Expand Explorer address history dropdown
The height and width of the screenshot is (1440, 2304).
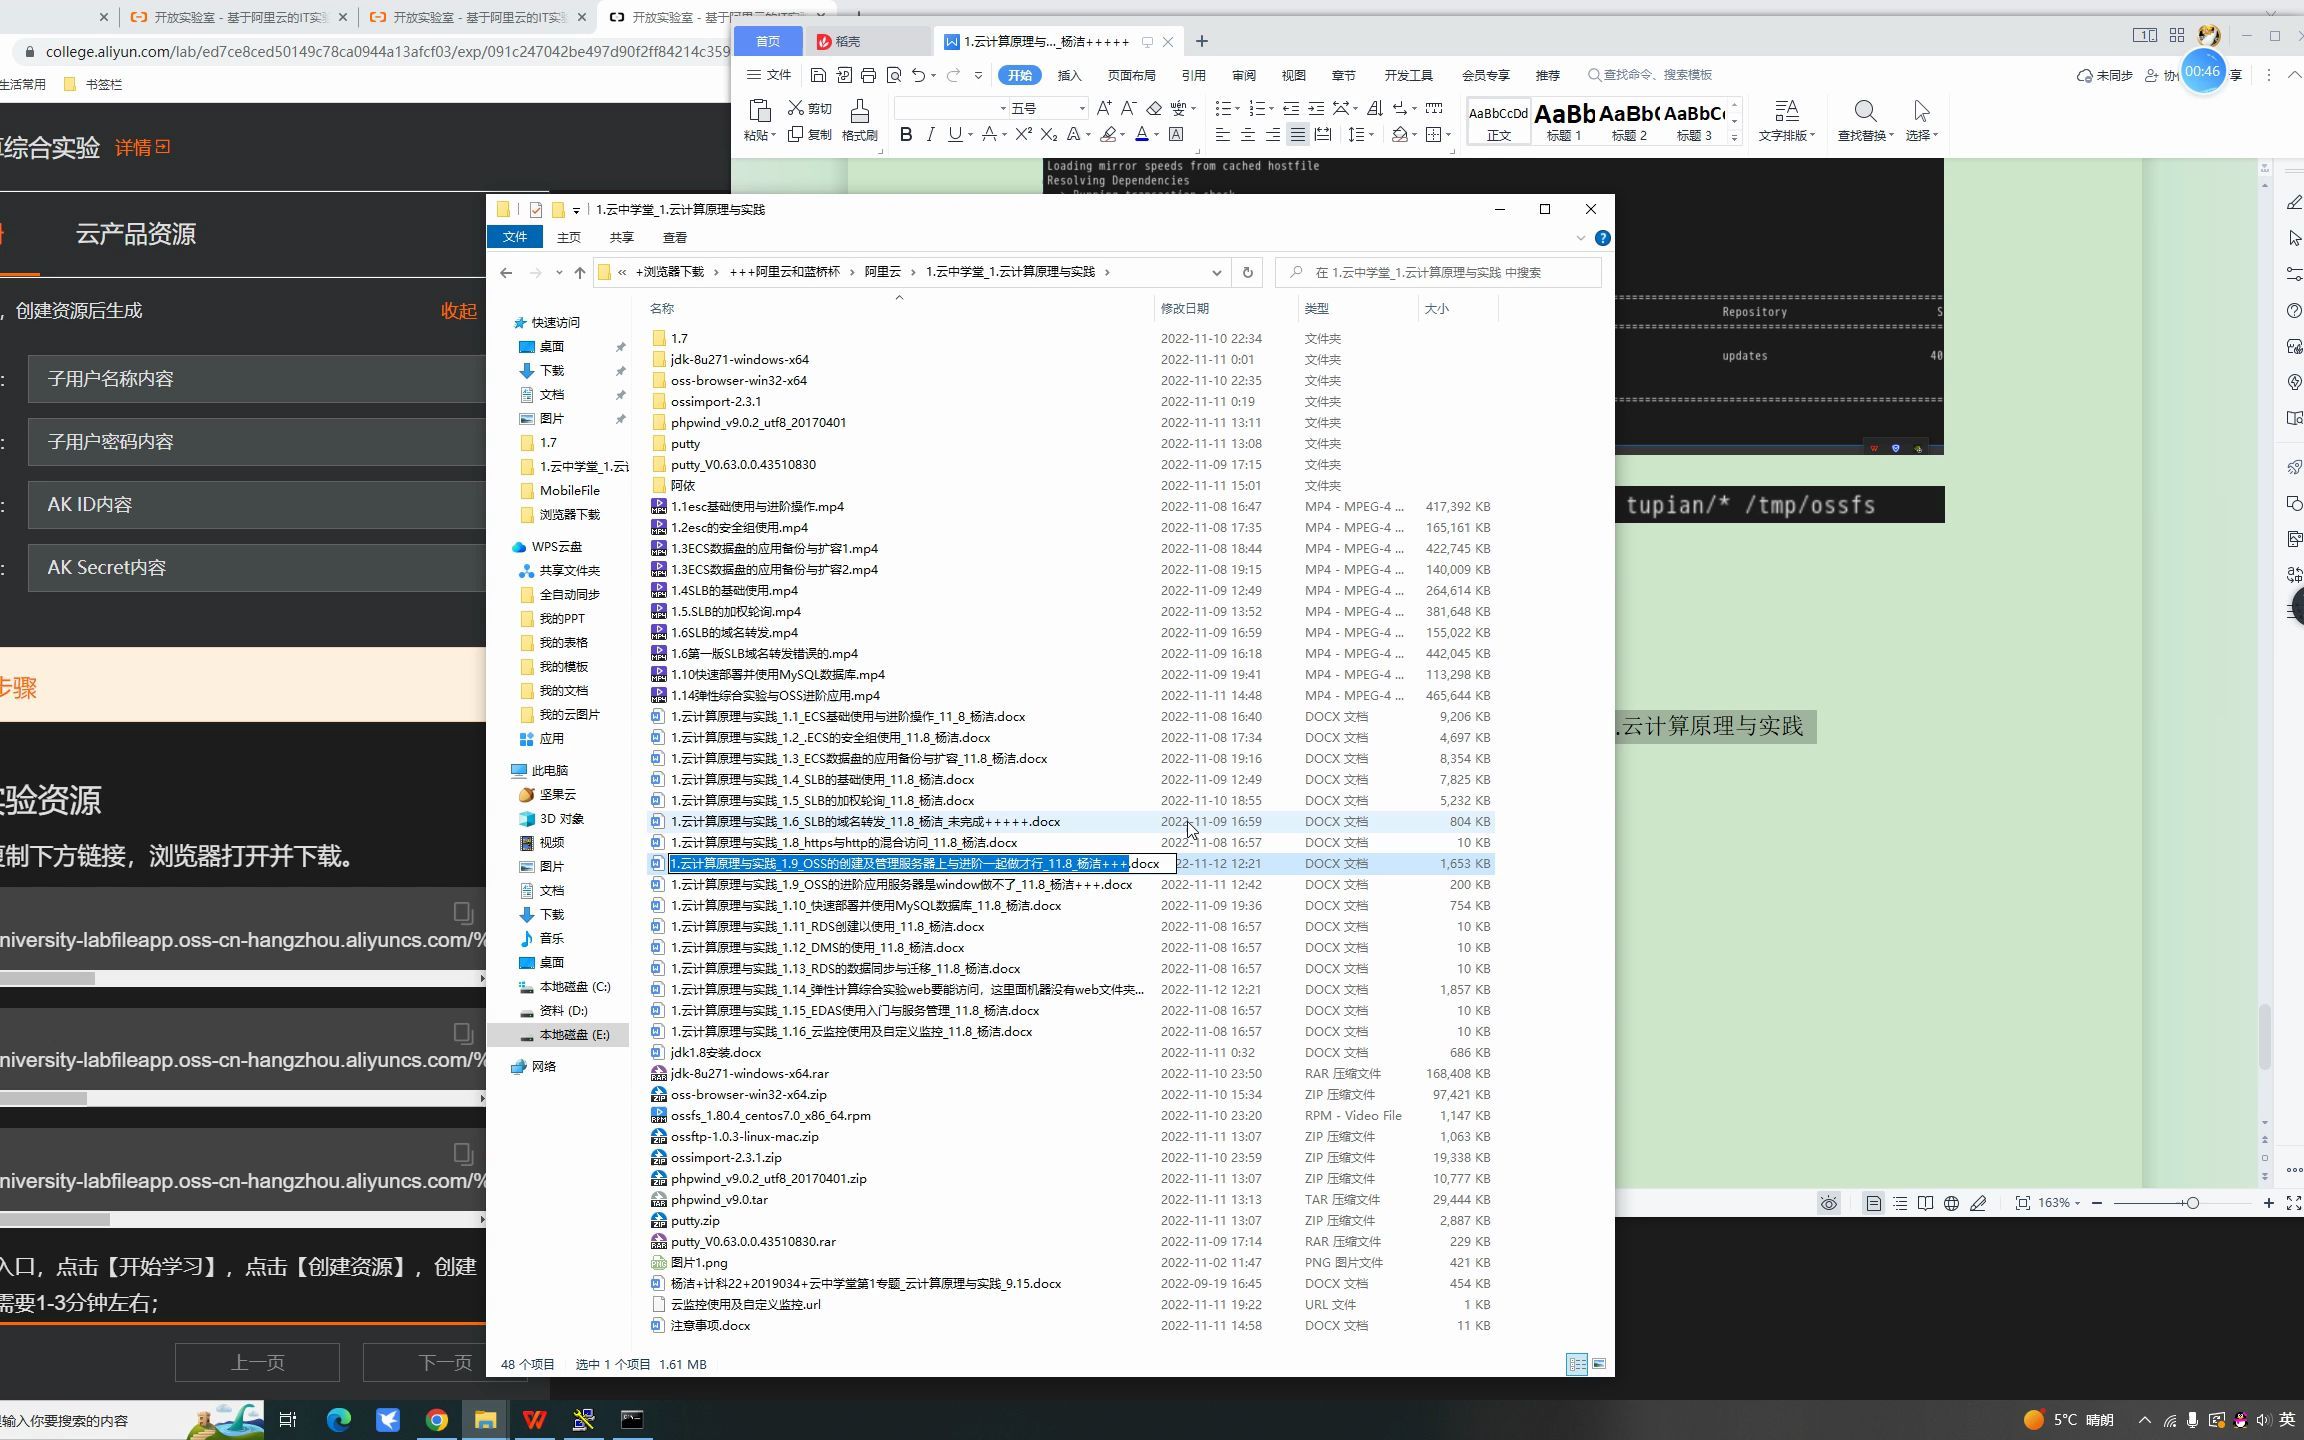click(1216, 272)
